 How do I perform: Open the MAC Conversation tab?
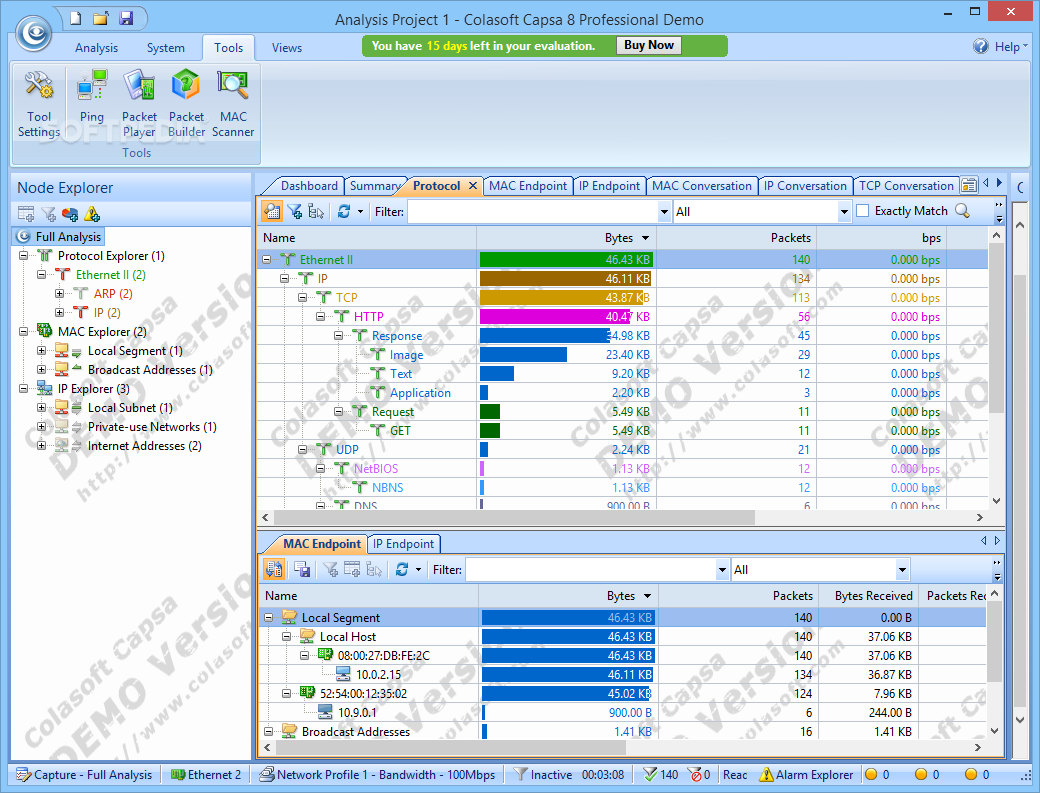click(x=702, y=186)
